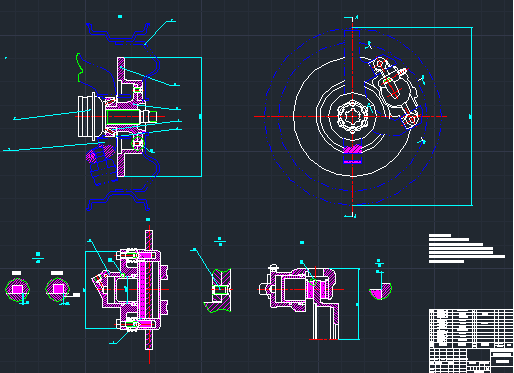
Task: Select the top section-cut marker above circular view
Action: [351, 19]
